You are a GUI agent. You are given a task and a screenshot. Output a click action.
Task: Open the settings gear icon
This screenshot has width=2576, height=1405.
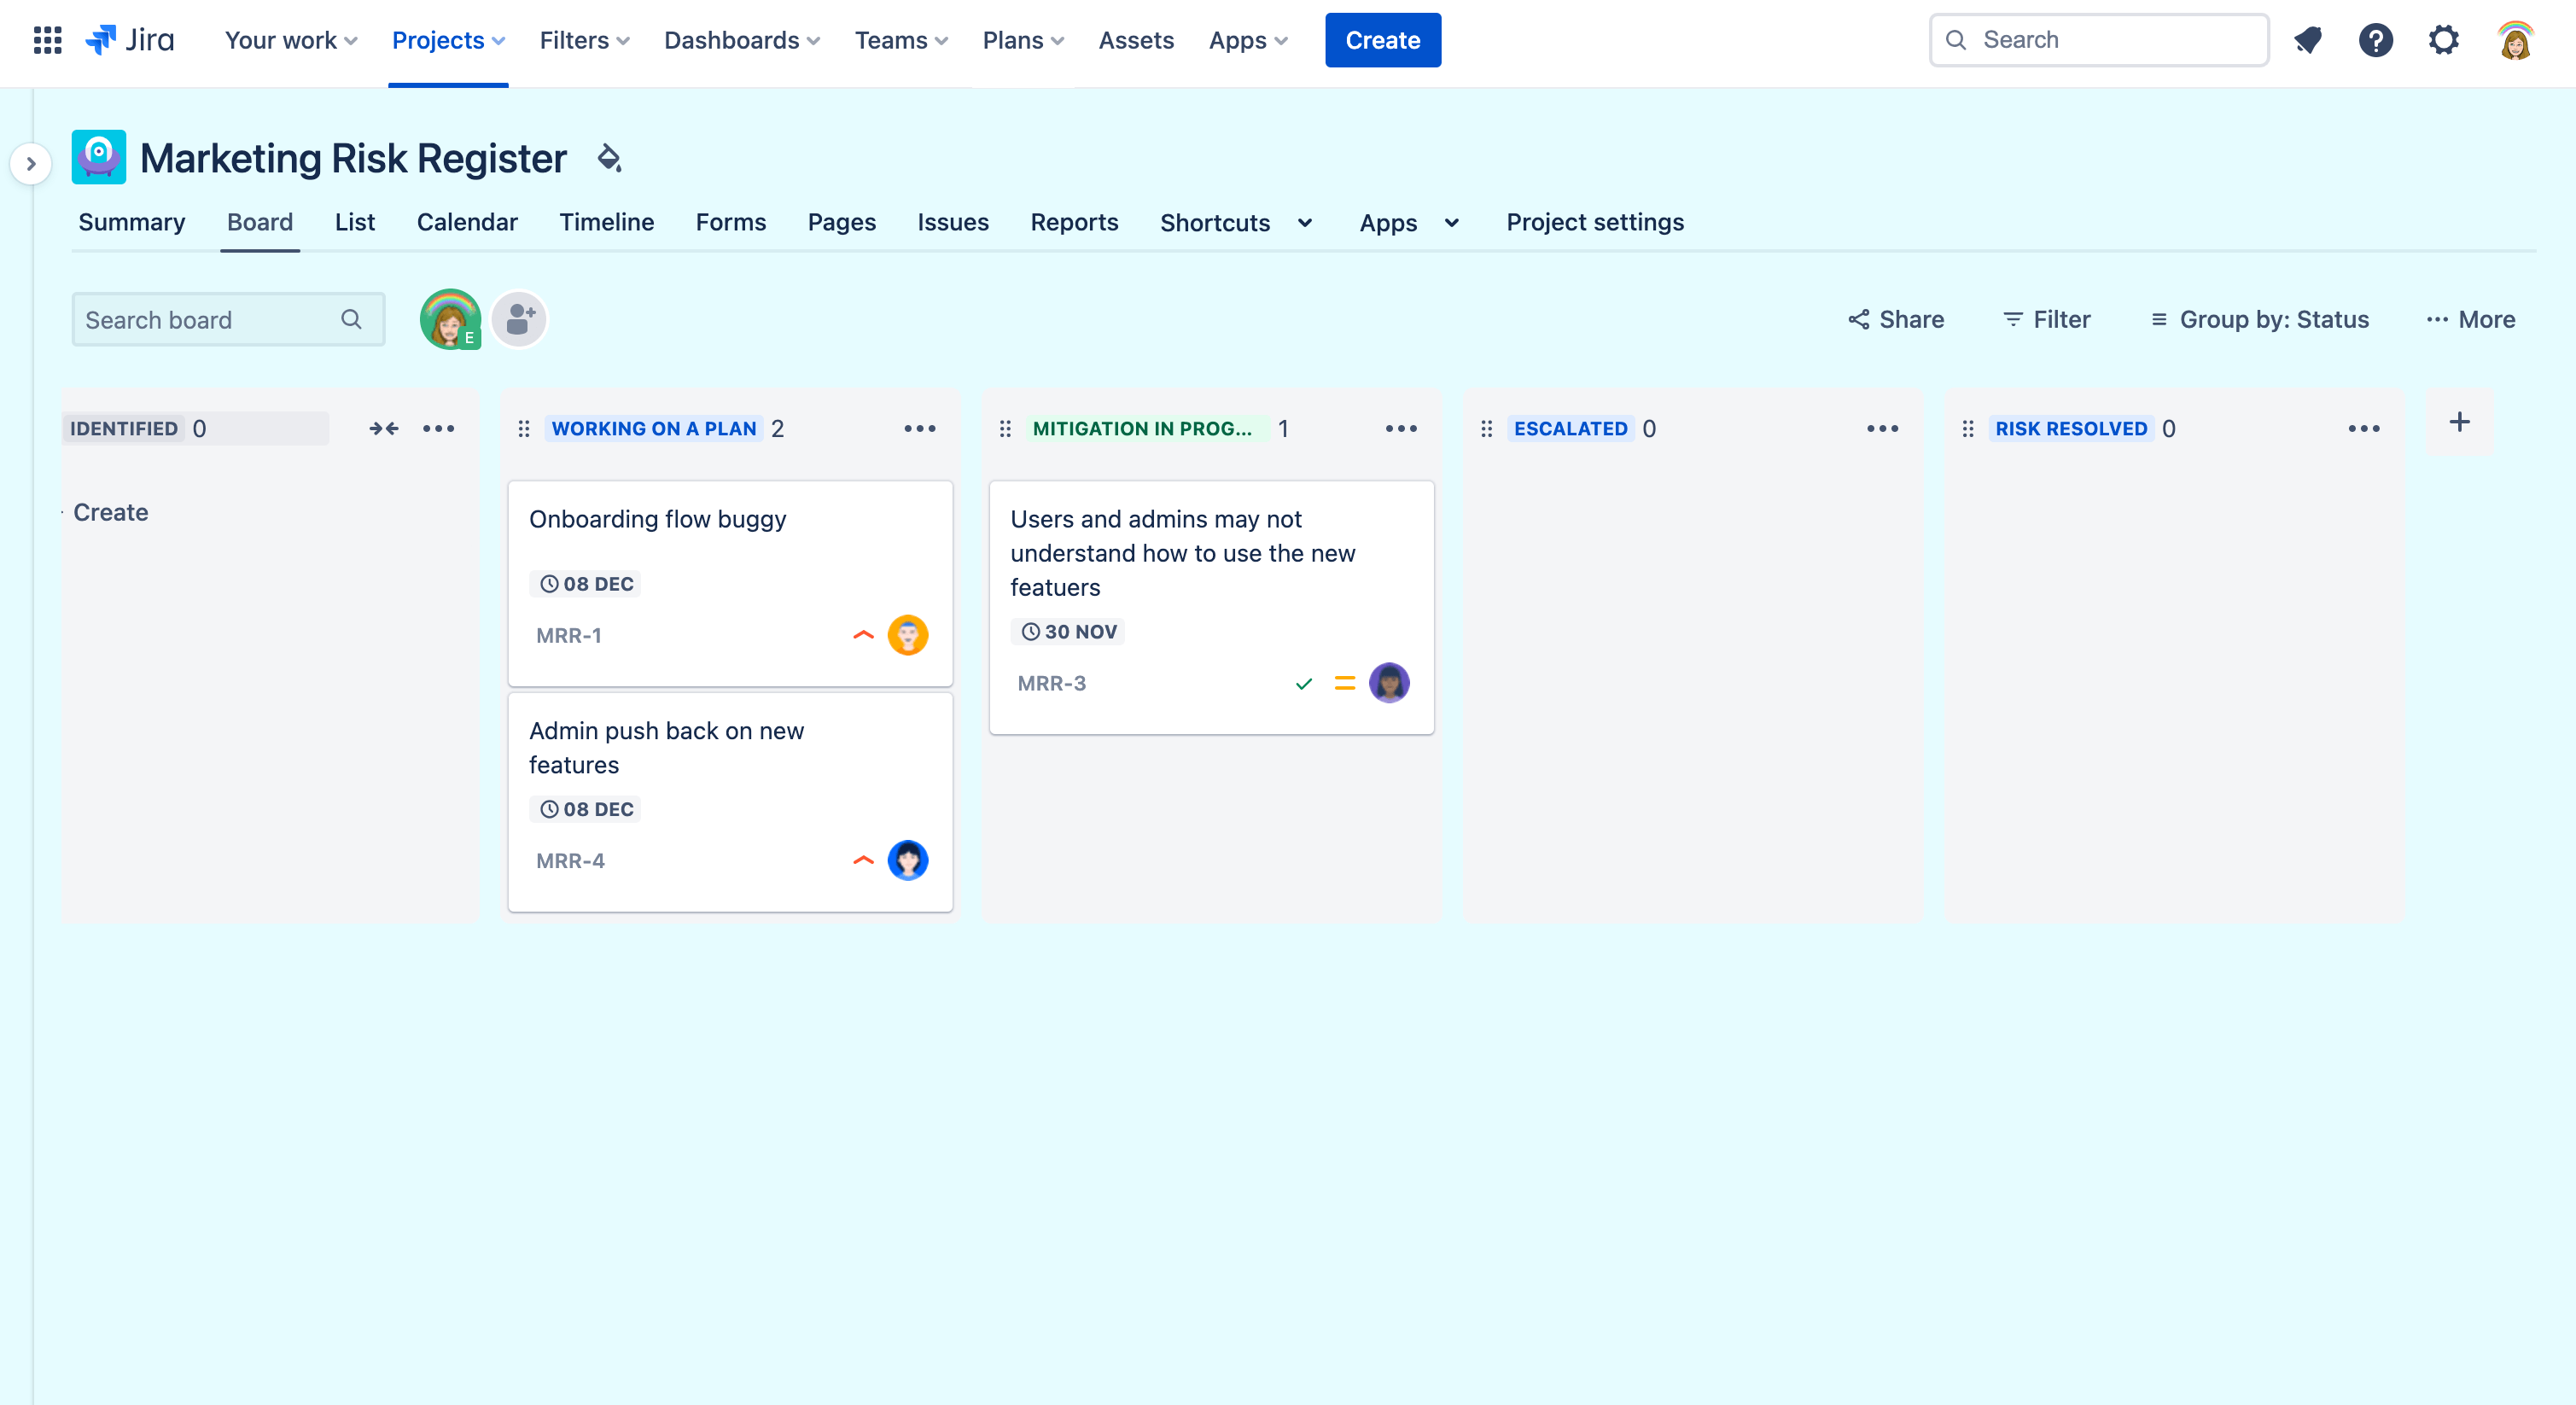[x=2444, y=40]
